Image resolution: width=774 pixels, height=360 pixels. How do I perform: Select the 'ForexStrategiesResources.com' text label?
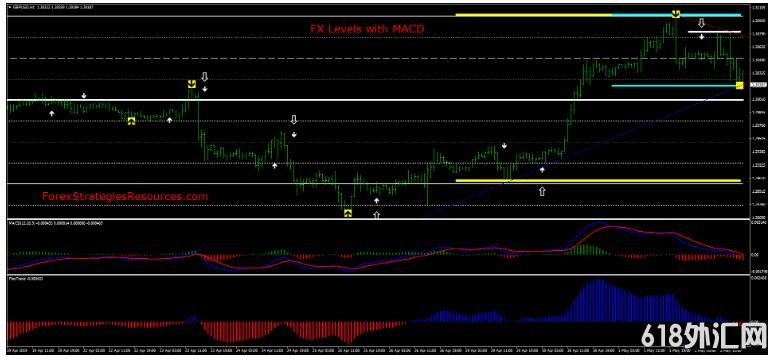point(125,196)
